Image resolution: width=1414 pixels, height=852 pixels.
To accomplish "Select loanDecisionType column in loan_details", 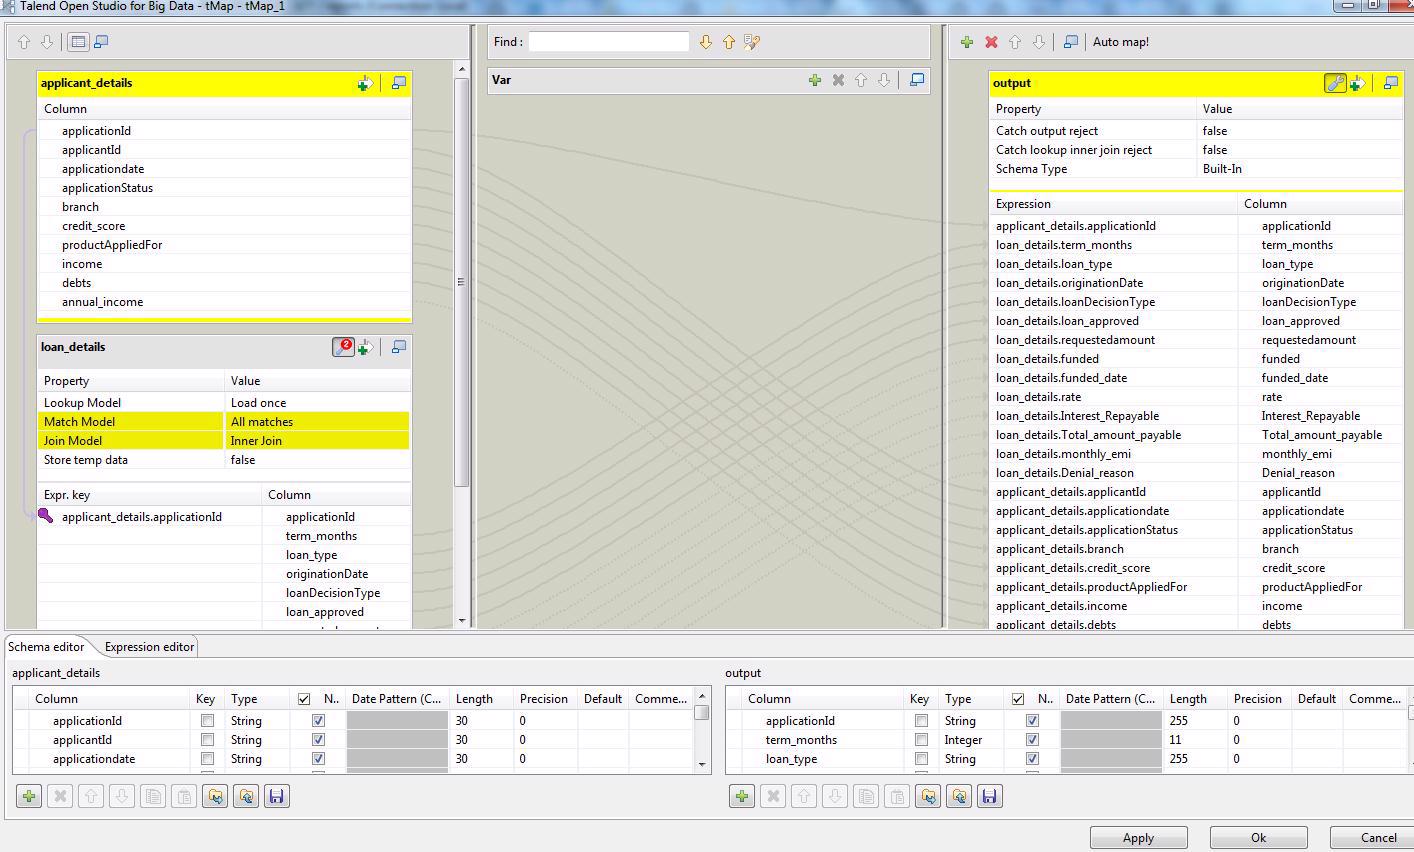I will [333, 593].
